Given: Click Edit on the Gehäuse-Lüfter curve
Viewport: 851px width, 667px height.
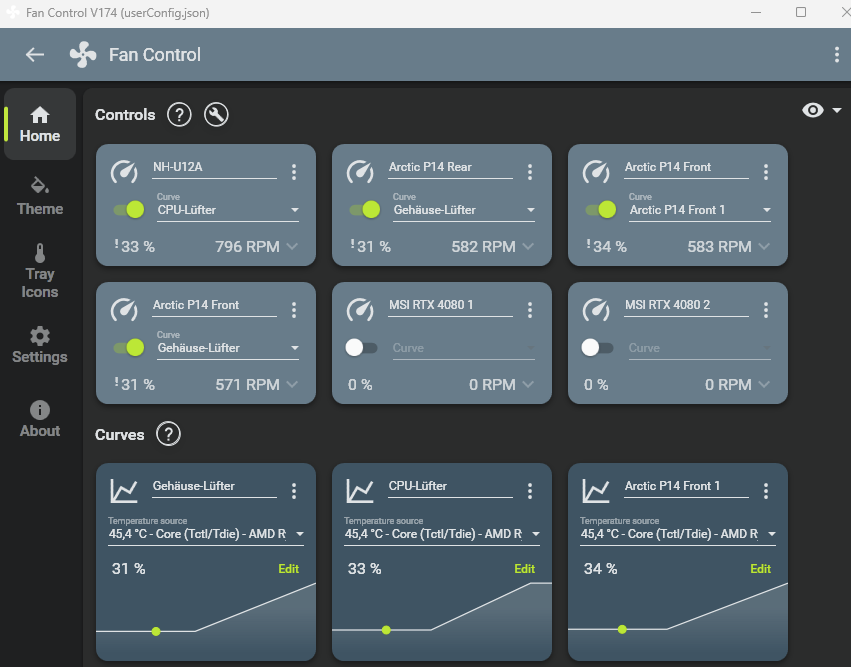Looking at the screenshot, I should (288, 569).
